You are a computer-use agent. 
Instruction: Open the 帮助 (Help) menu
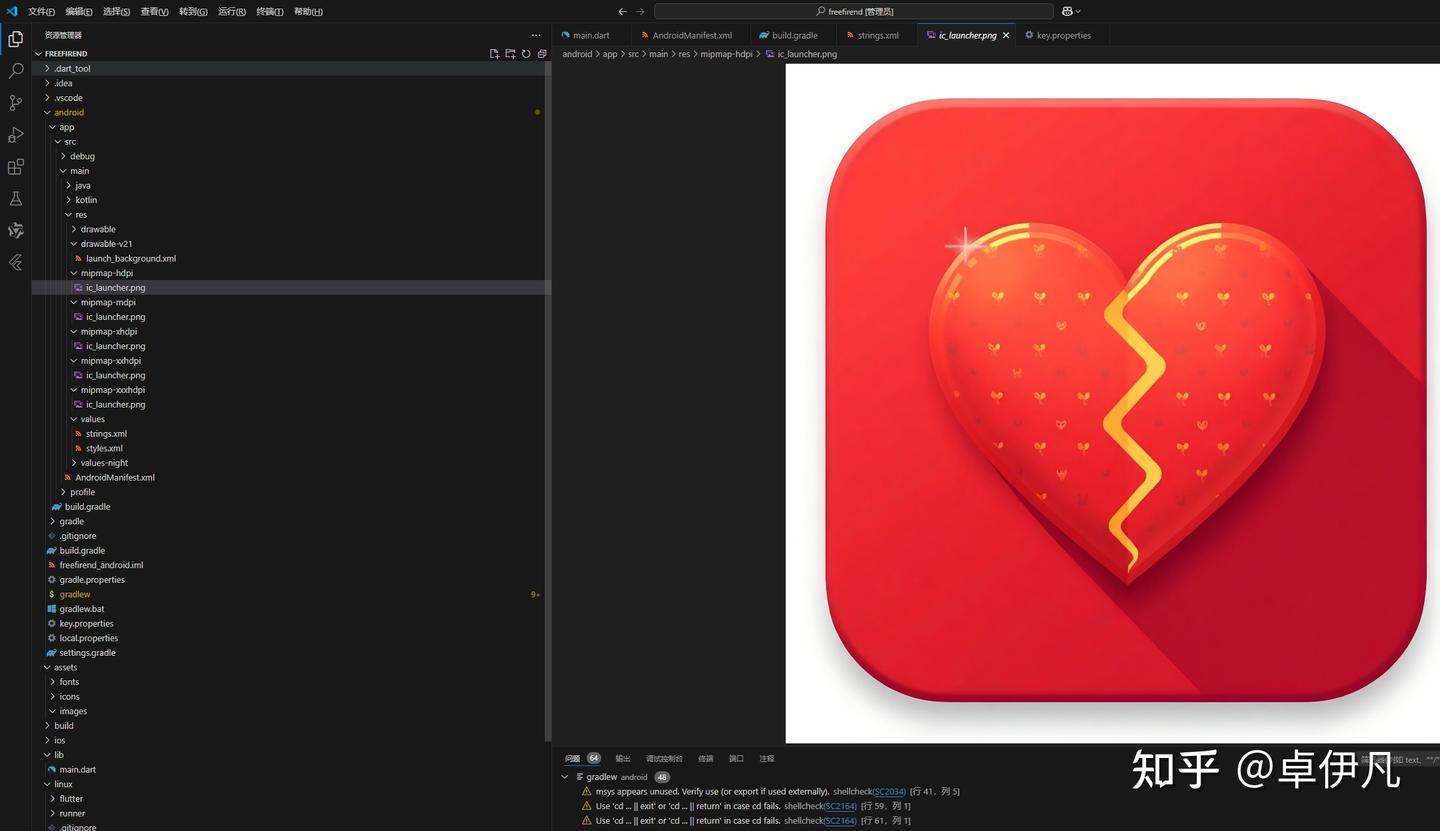308,12
